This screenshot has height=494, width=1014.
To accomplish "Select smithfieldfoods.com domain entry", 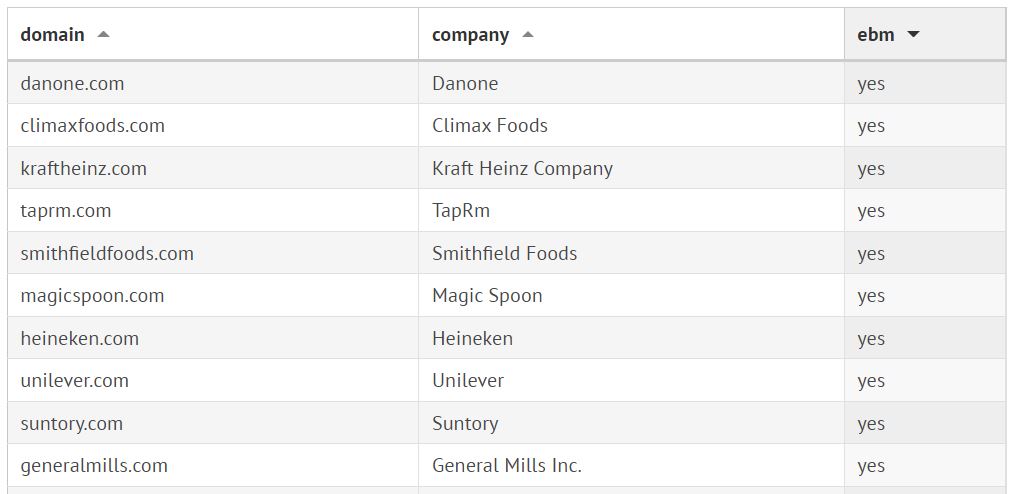I will coord(107,253).
